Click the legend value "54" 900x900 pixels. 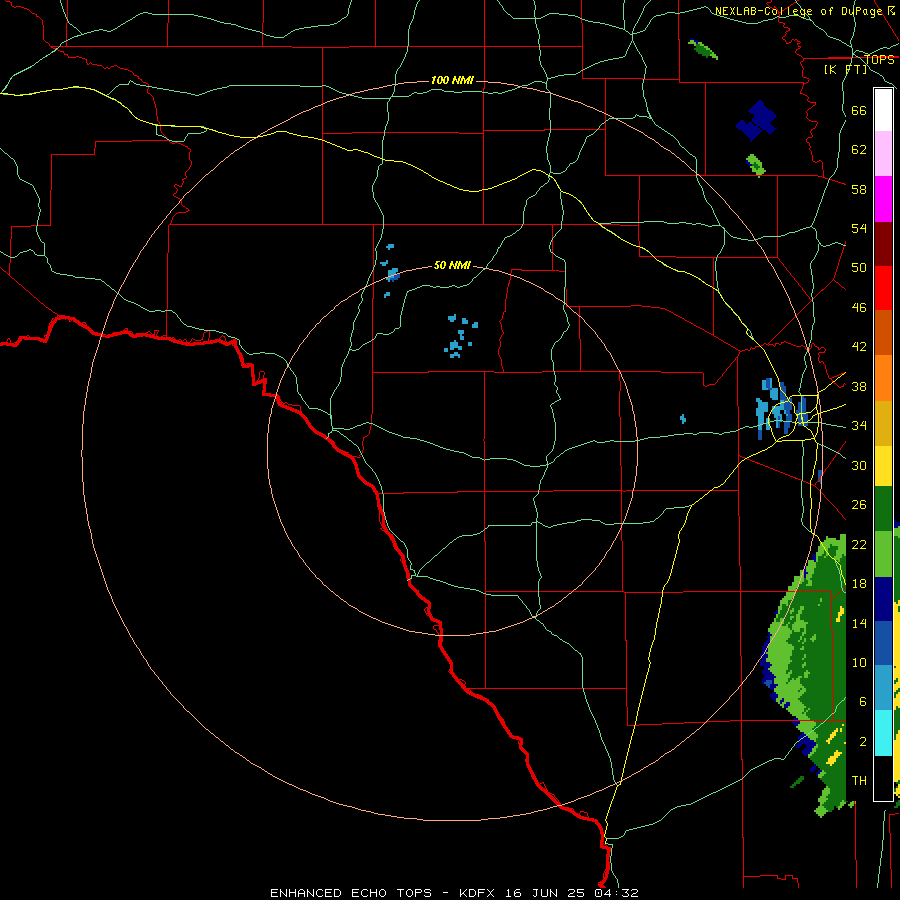[x=859, y=228]
